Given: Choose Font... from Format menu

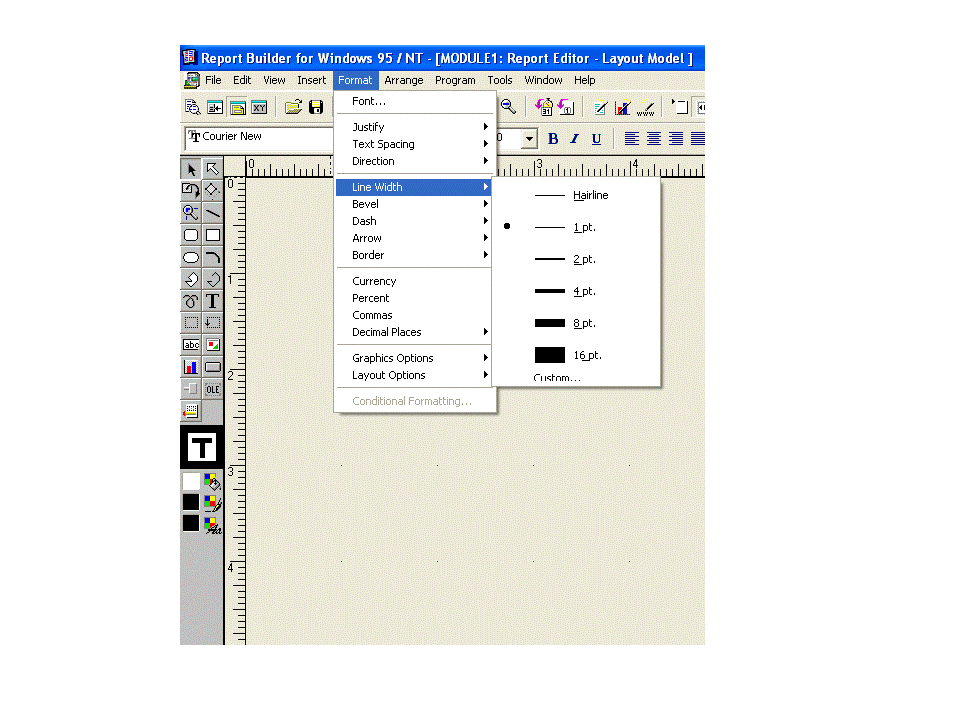Looking at the screenshot, I should tap(369, 101).
